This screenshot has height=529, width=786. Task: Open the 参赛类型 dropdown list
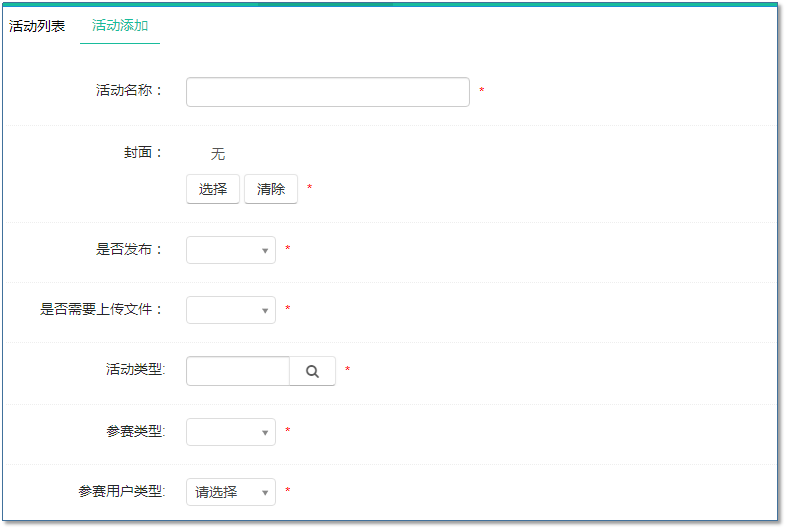pyautogui.click(x=230, y=432)
